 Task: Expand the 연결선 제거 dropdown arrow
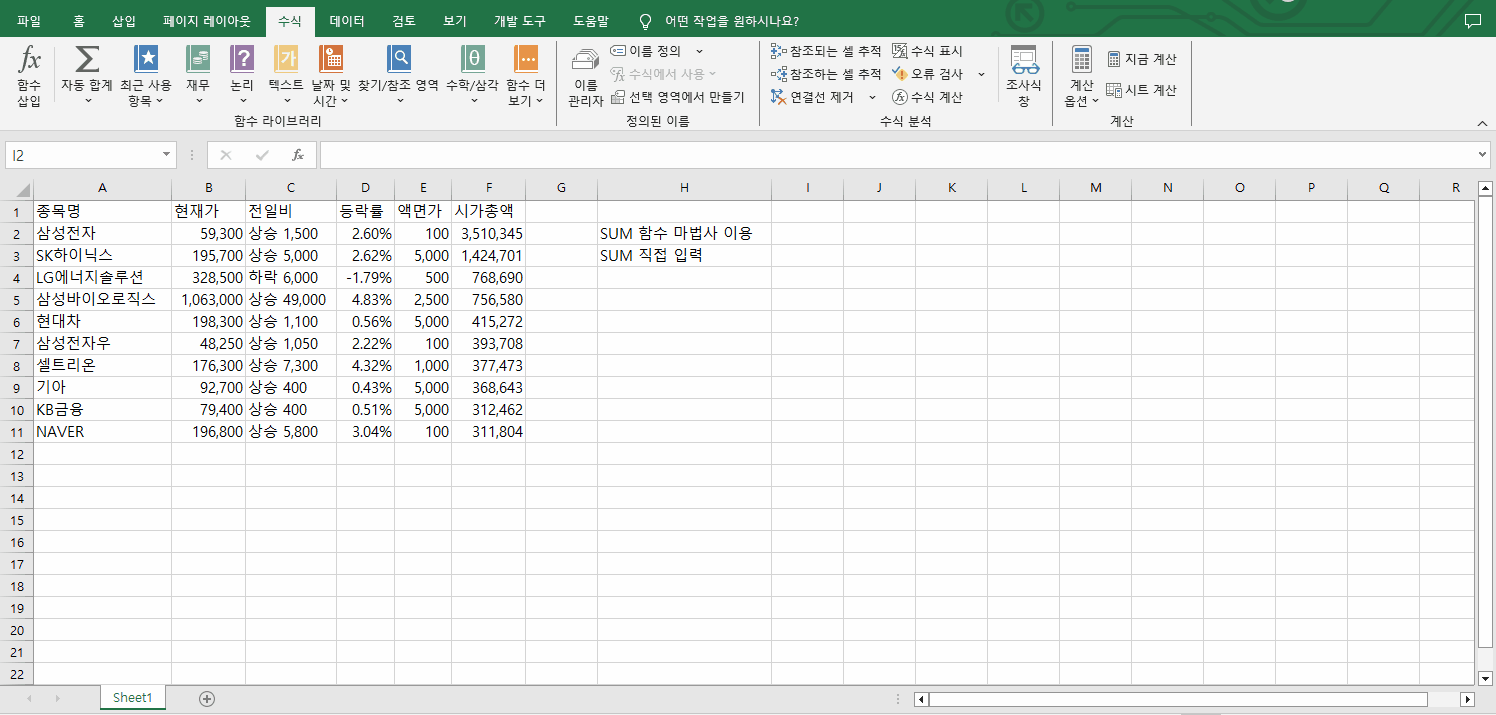(872, 97)
